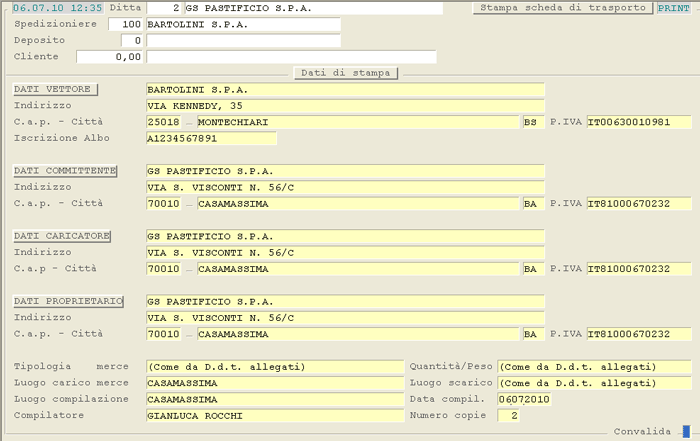Image resolution: width=700 pixels, height=441 pixels.
Task: Click the caricatore Indirizzo field
Action: pos(345,253)
